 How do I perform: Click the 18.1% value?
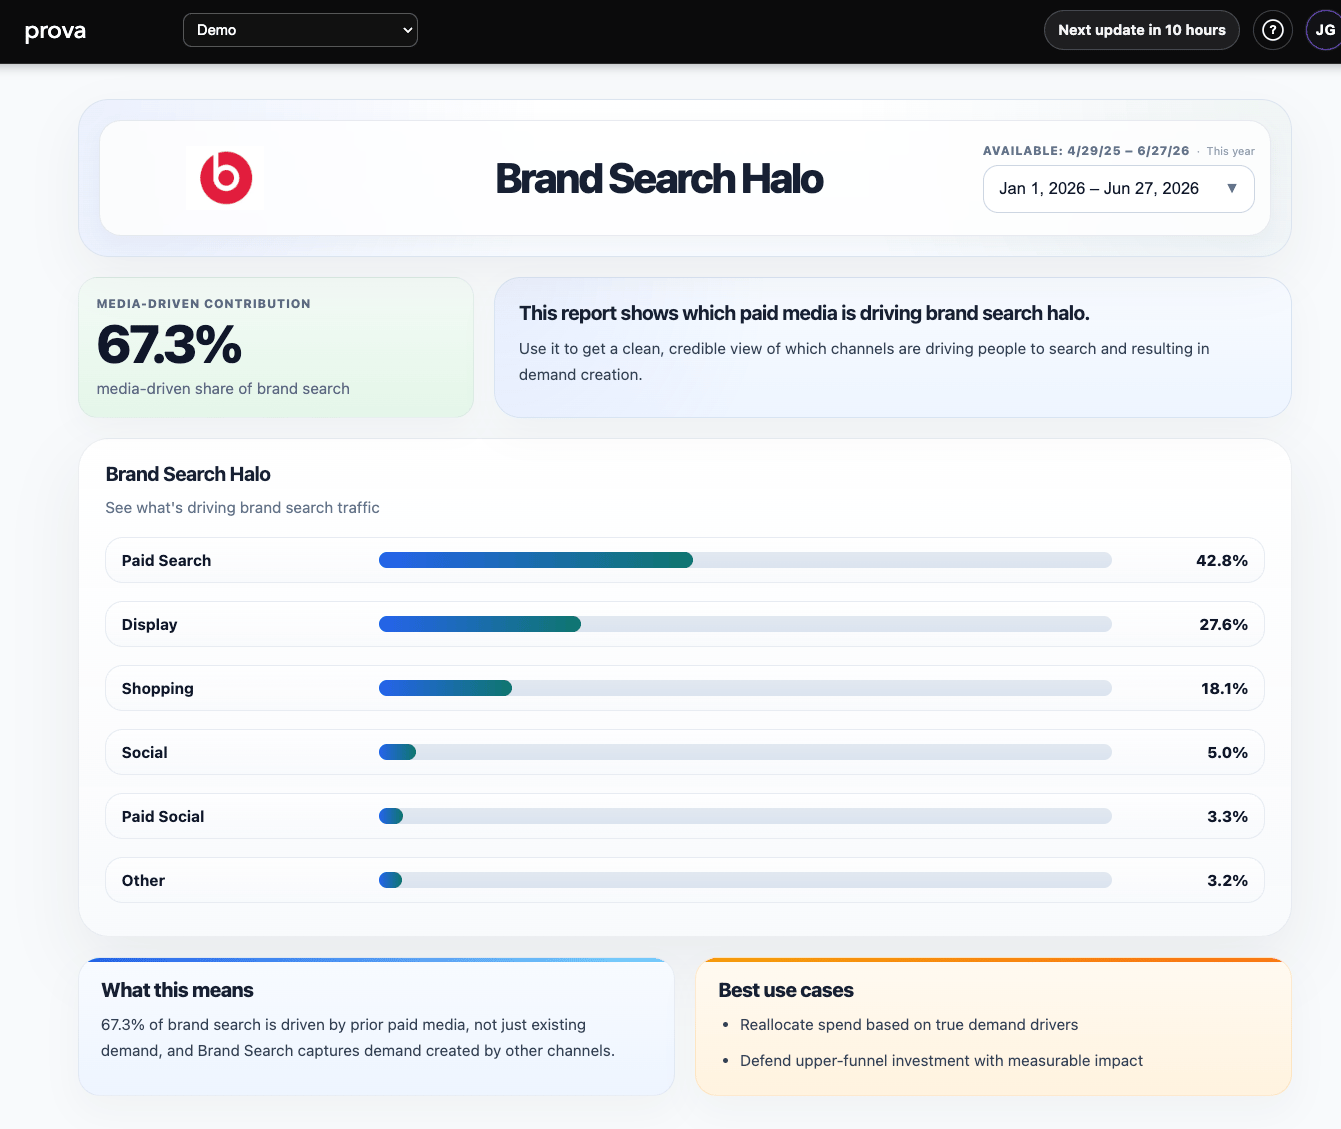(x=1224, y=689)
